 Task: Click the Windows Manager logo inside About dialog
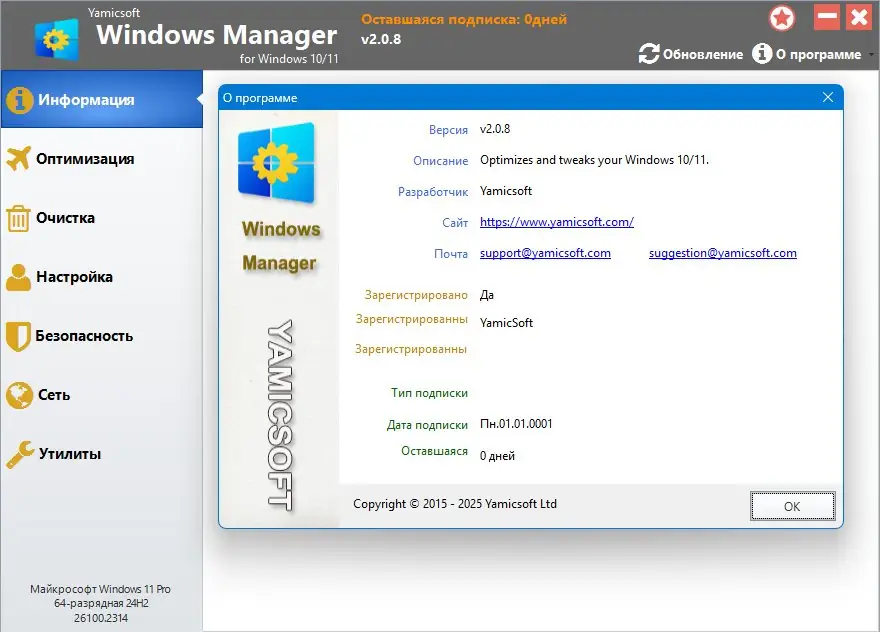click(x=277, y=163)
